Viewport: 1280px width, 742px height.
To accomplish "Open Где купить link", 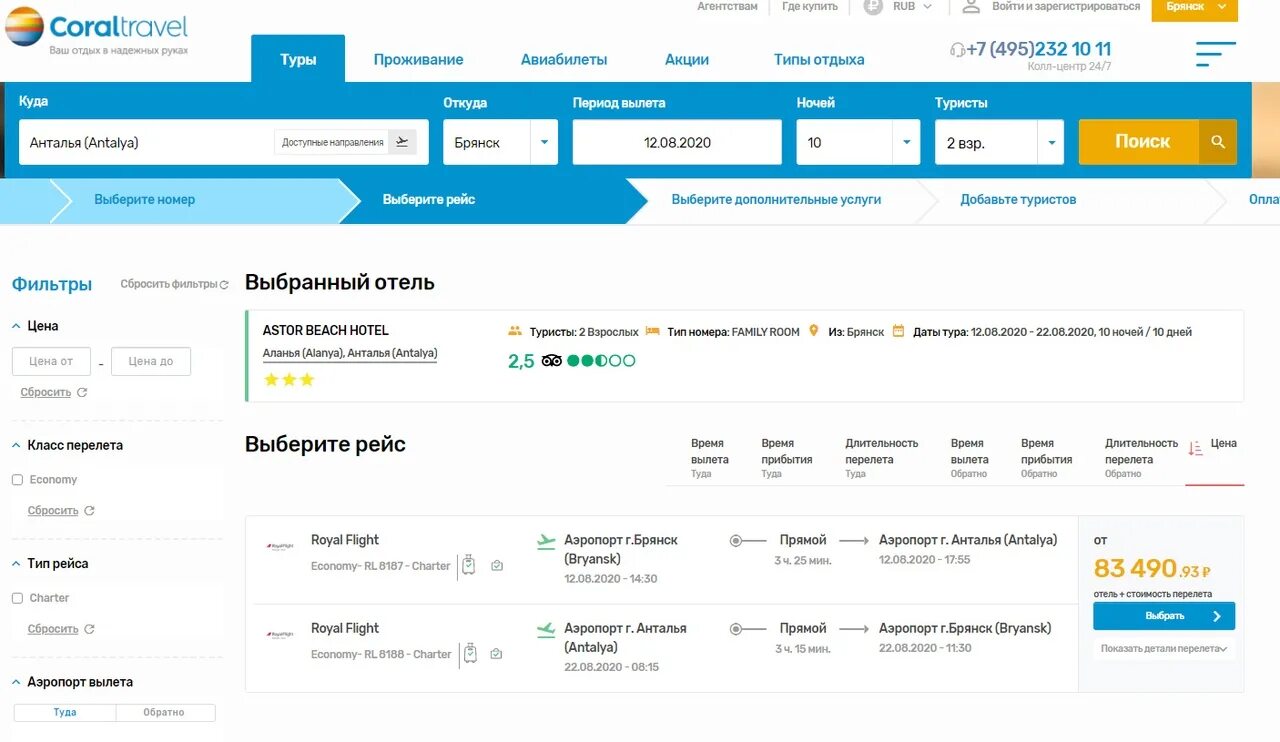I will coord(810,6).
